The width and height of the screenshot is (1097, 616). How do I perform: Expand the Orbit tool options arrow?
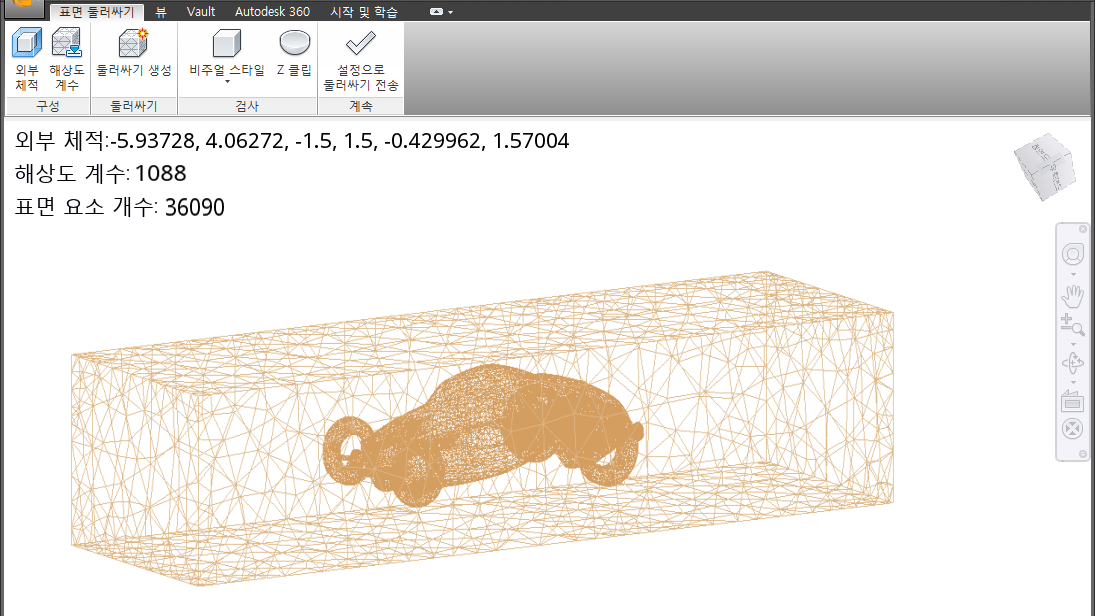point(1073,383)
